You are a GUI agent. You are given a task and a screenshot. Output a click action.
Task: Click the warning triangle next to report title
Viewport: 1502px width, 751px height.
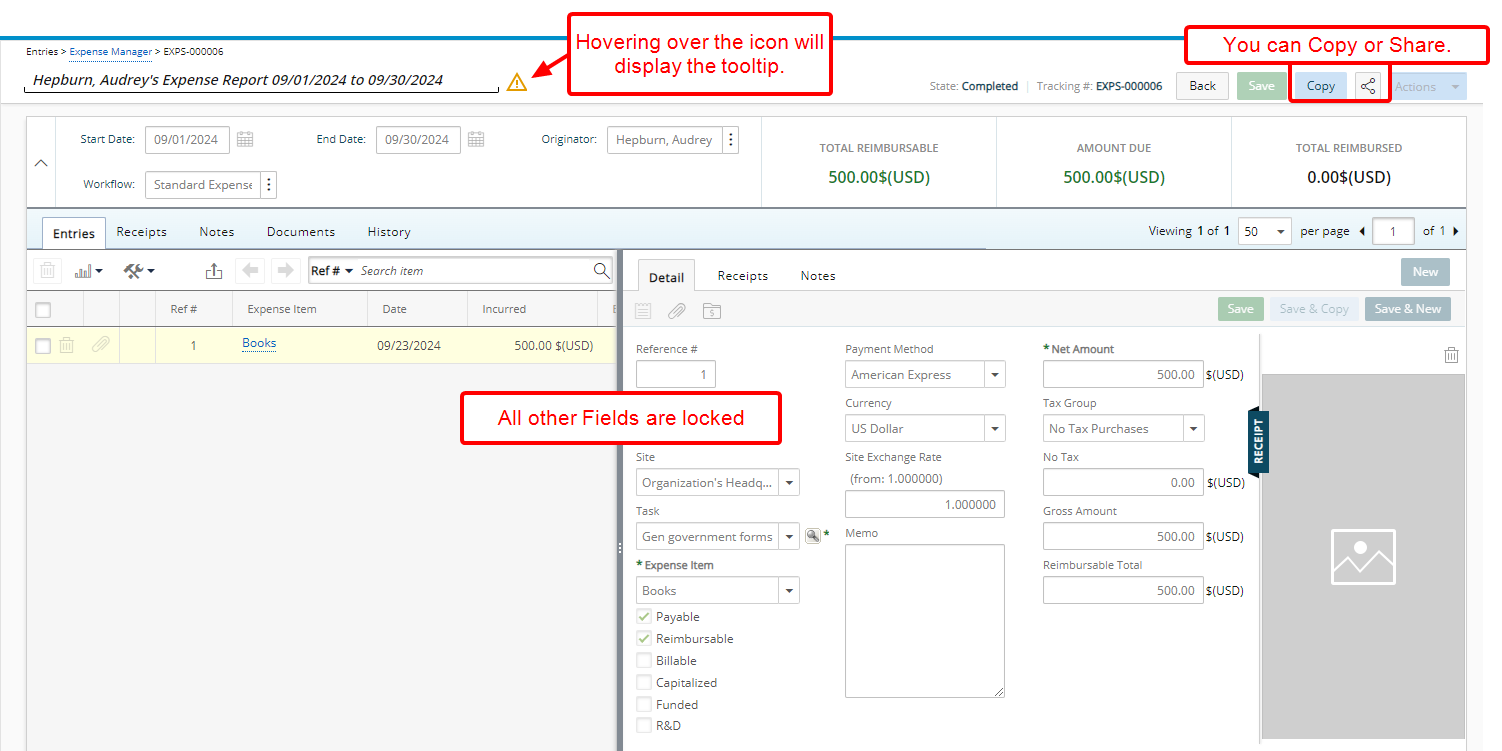click(517, 81)
